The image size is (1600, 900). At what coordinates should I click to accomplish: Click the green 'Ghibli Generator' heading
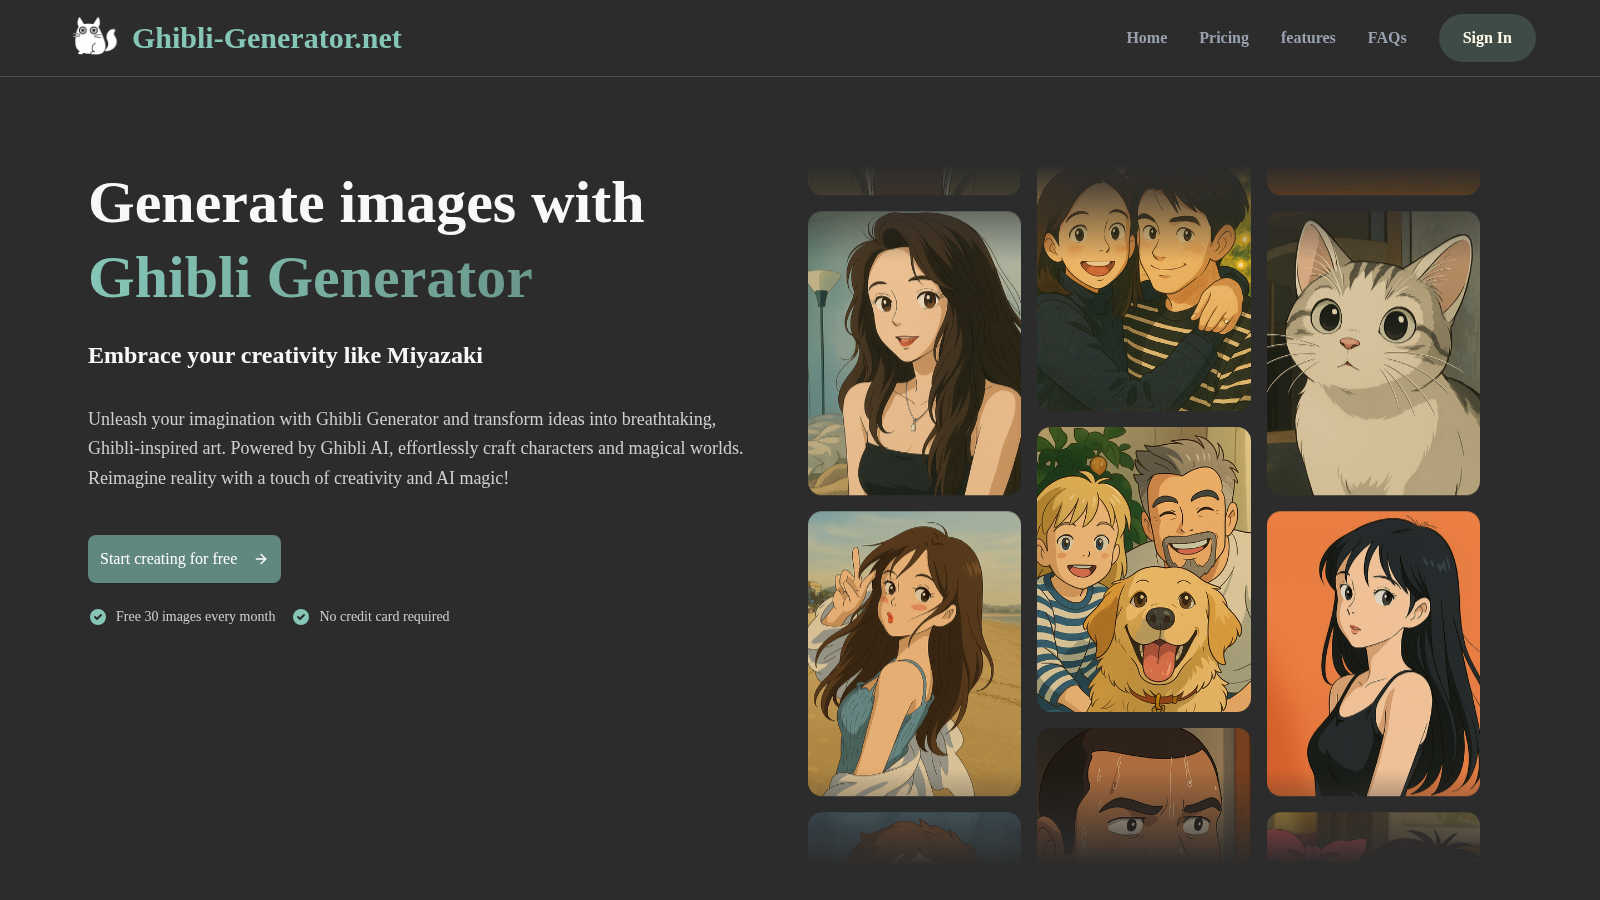coord(311,279)
